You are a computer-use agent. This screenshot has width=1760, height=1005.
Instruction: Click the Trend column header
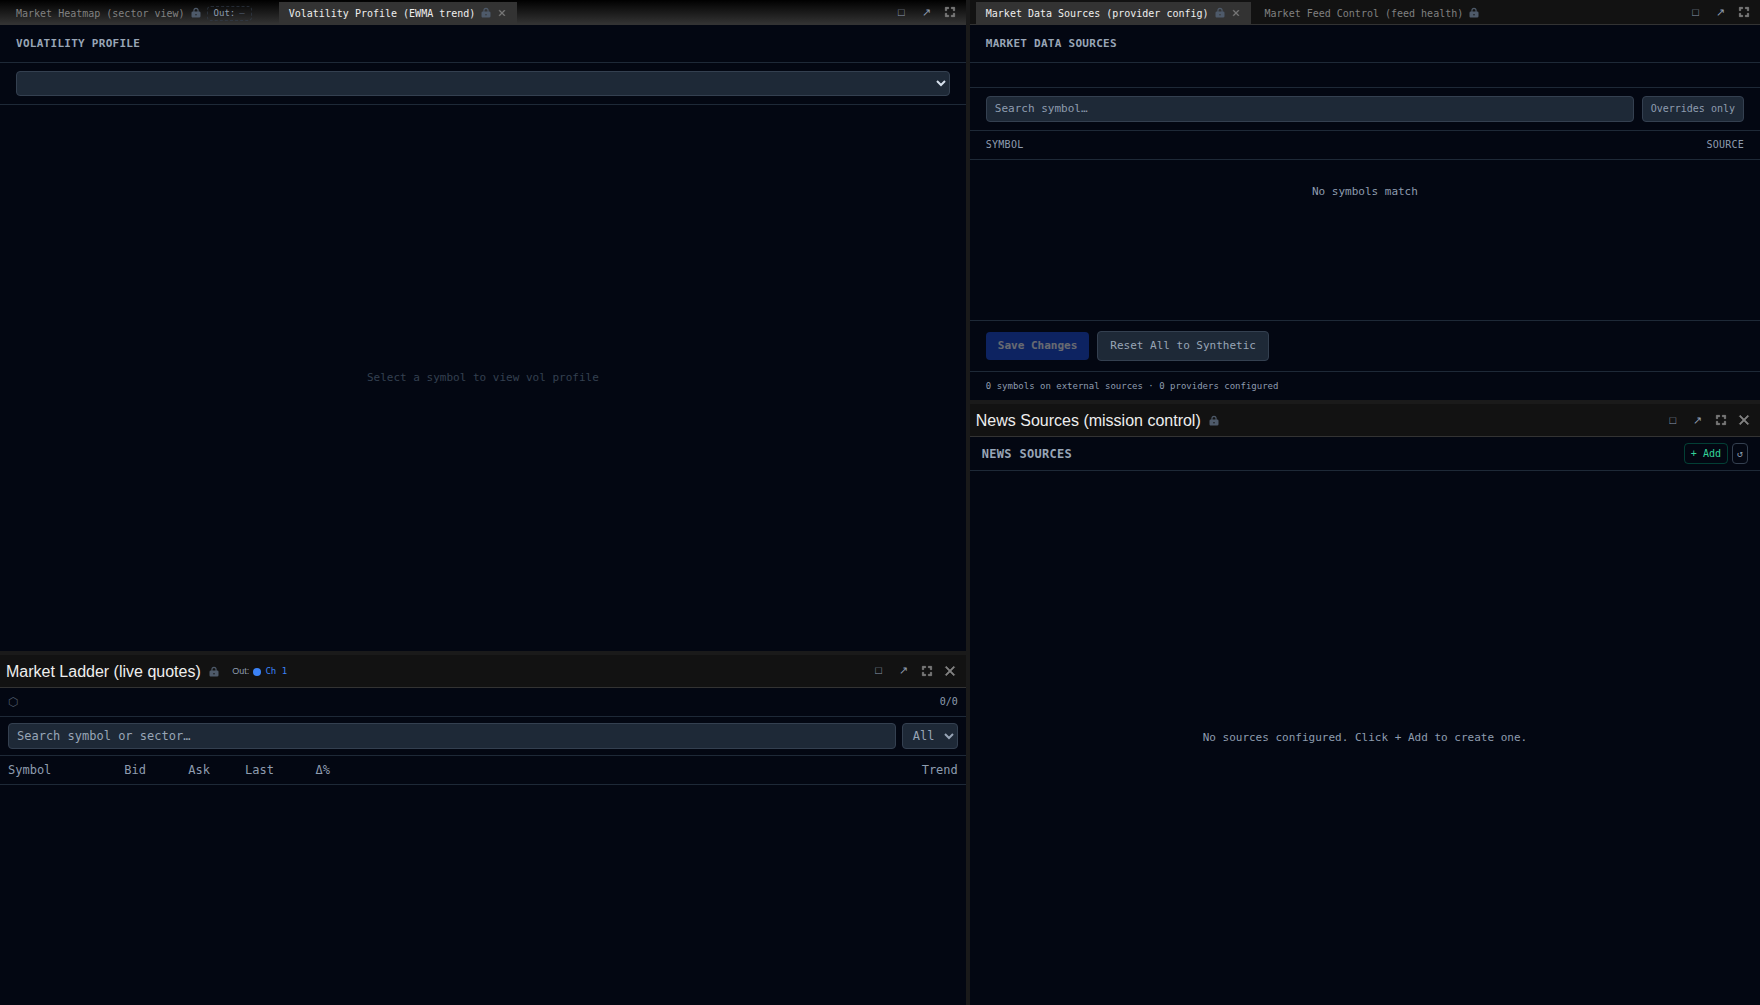coord(939,770)
